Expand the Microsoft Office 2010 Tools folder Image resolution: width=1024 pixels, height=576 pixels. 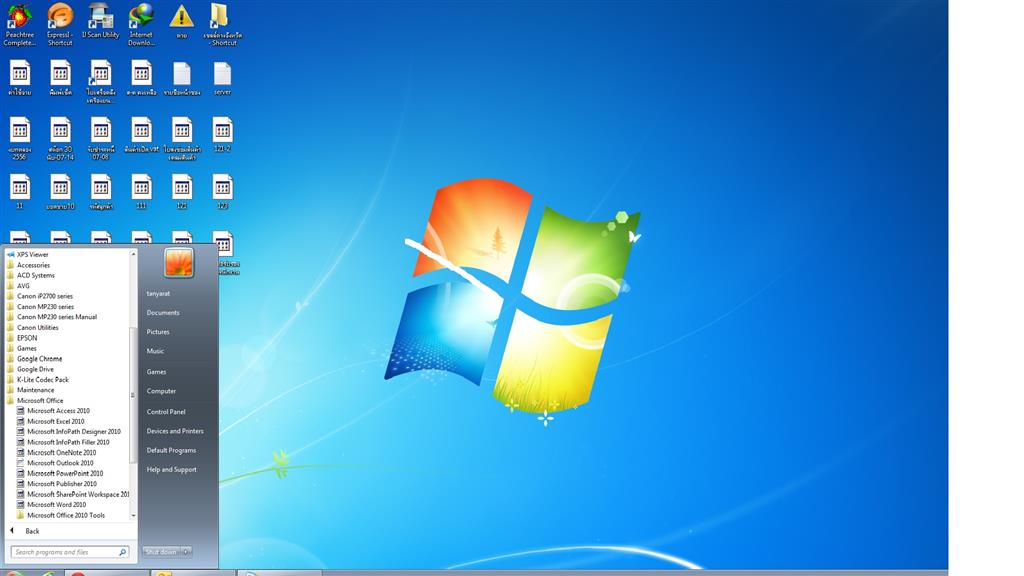(65, 515)
